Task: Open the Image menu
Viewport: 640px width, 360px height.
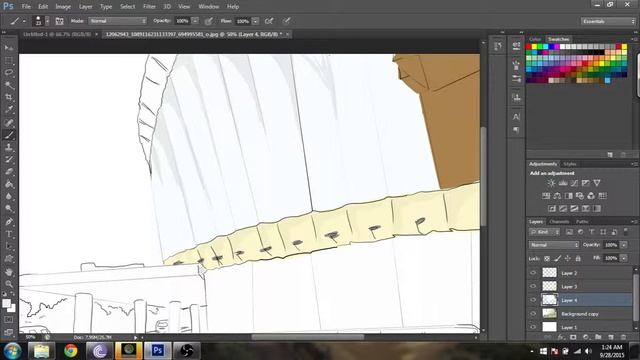Action: tap(63, 7)
